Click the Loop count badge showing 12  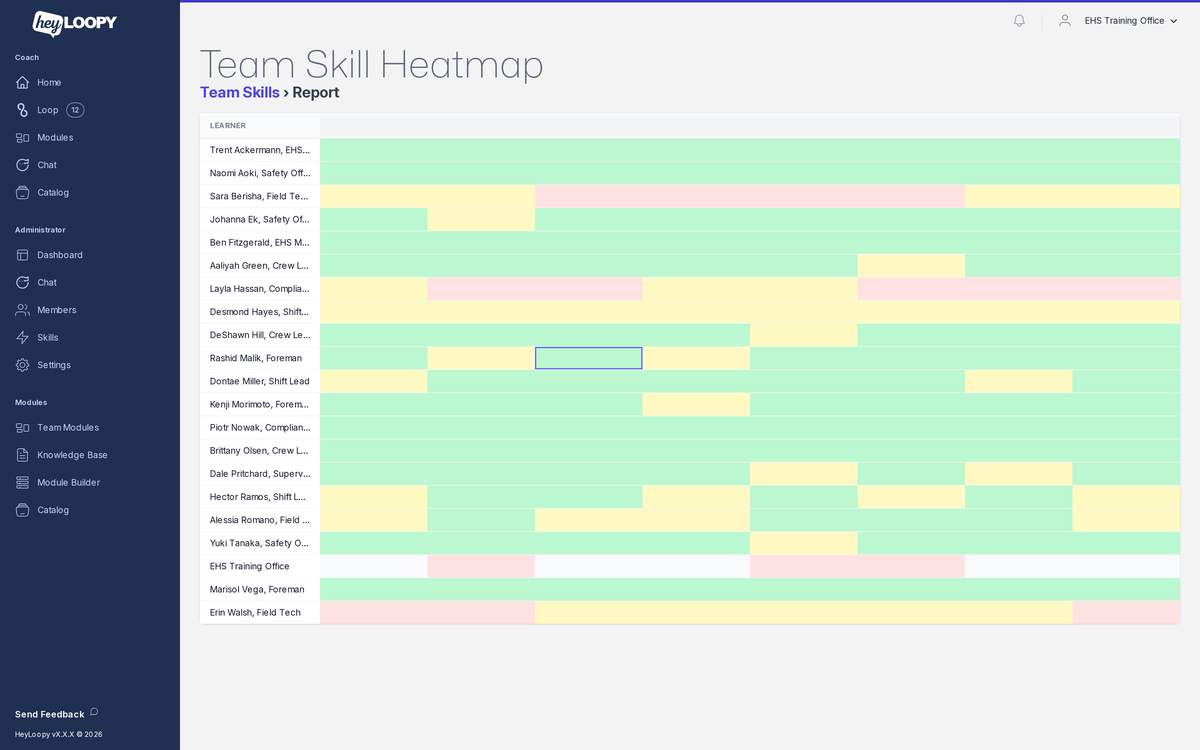(x=75, y=110)
